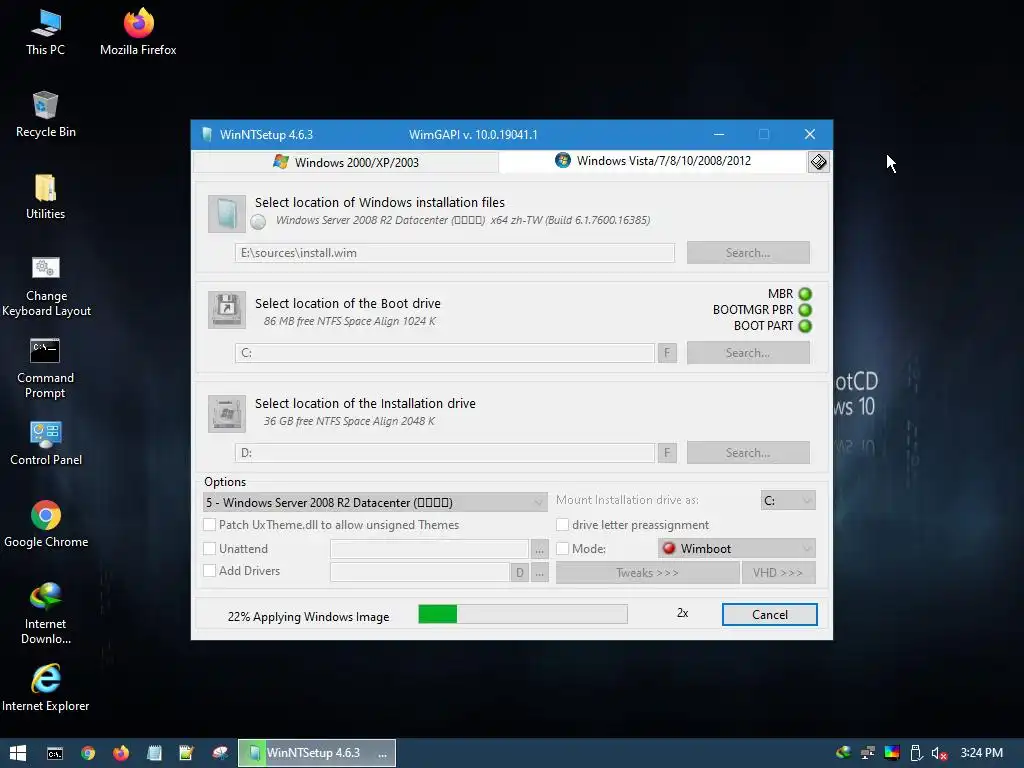Open the Mozilla Firefox desktop shortcut

pyautogui.click(x=138, y=33)
